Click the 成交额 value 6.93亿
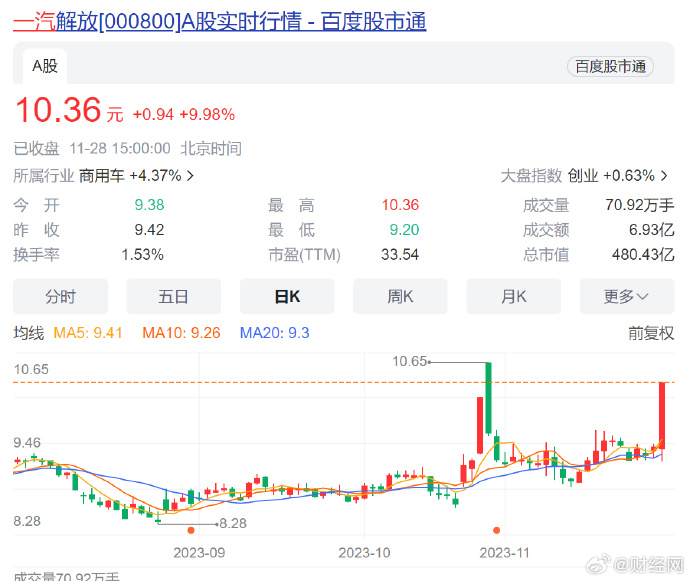 (651, 230)
